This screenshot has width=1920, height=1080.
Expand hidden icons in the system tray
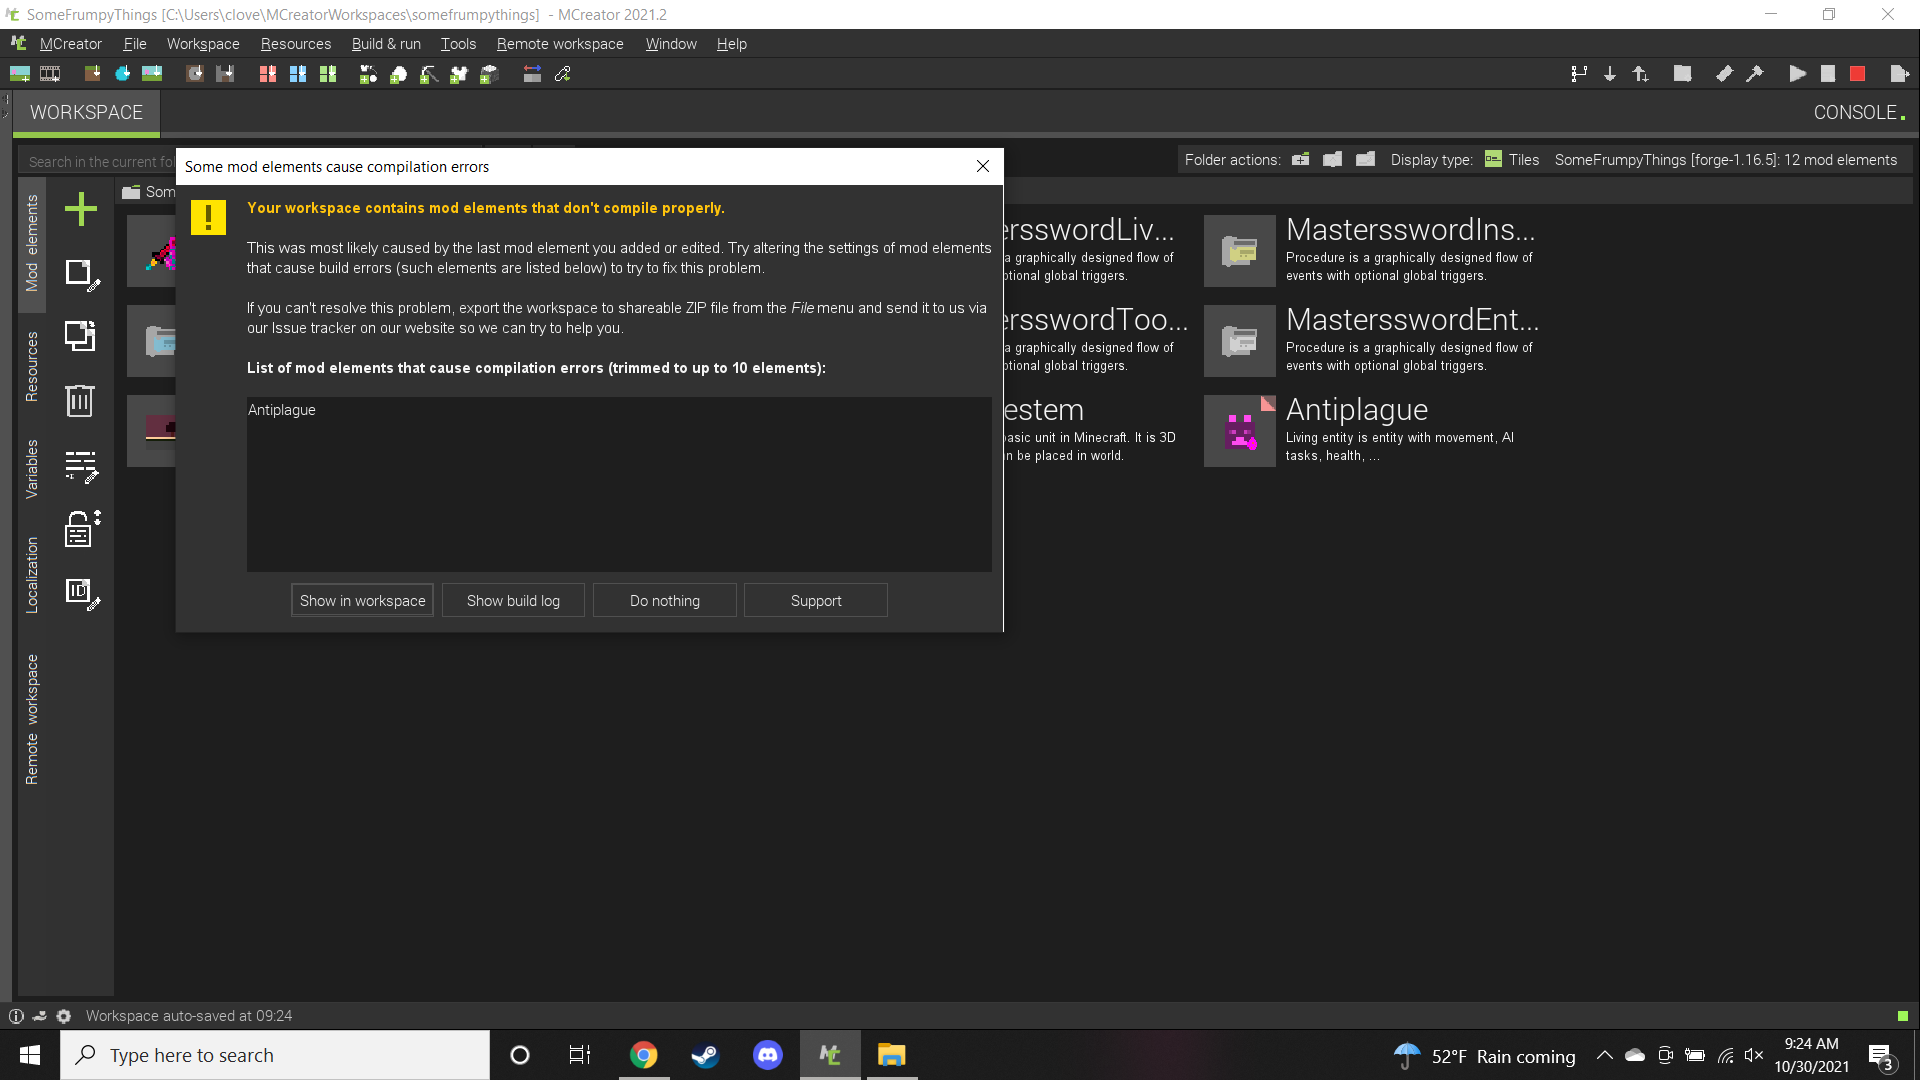pyautogui.click(x=1604, y=1055)
